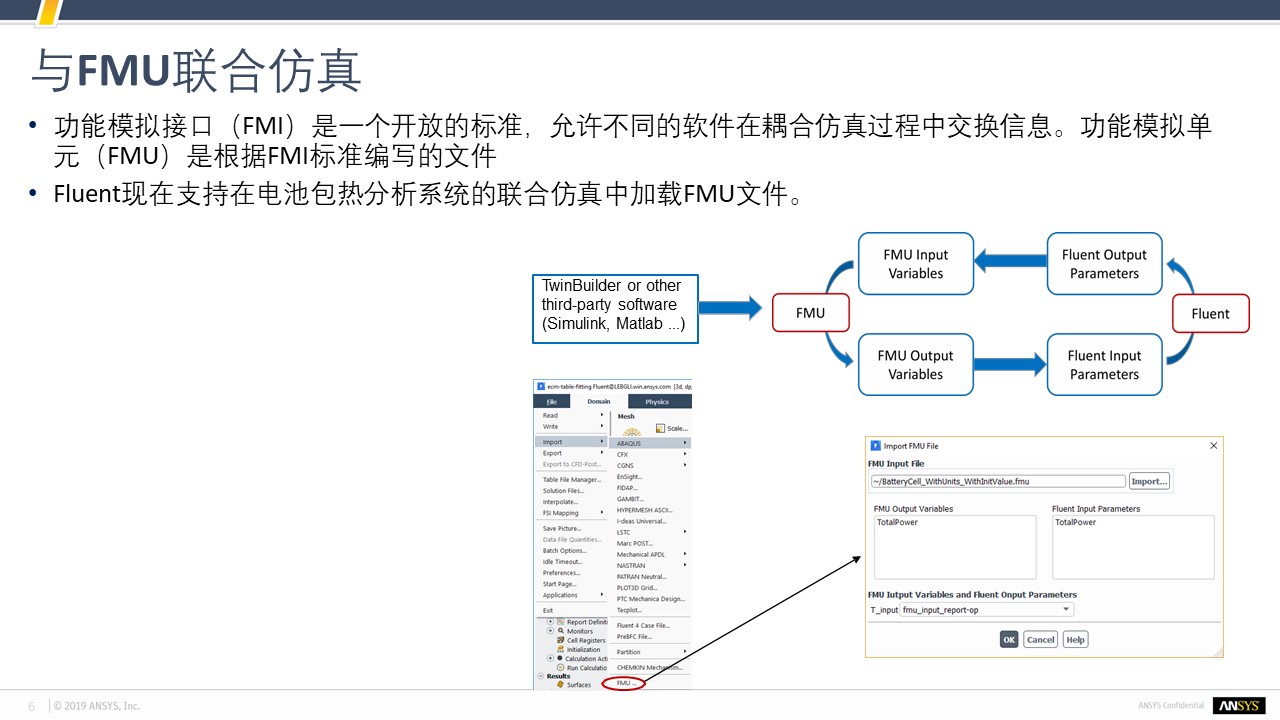The height and width of the screenshot is (720, 1280).
Task: Expand the Calculation Activities tree node
Action: point(550,659)
